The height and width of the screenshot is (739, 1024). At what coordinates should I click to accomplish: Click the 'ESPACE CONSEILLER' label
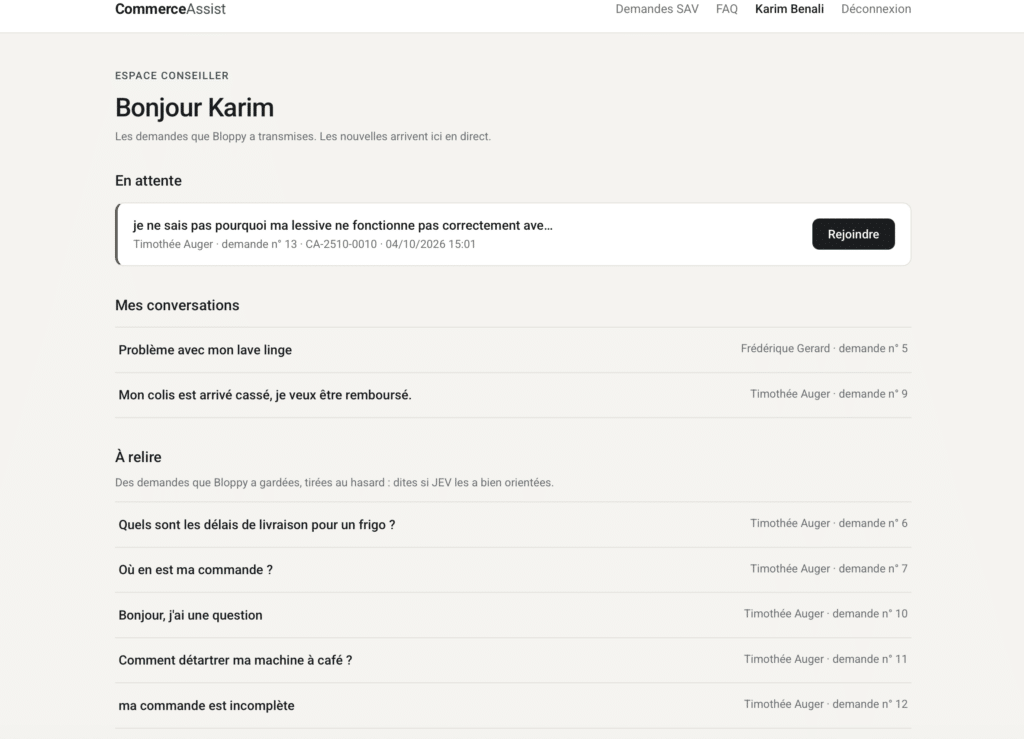click(x=172, y=76)
